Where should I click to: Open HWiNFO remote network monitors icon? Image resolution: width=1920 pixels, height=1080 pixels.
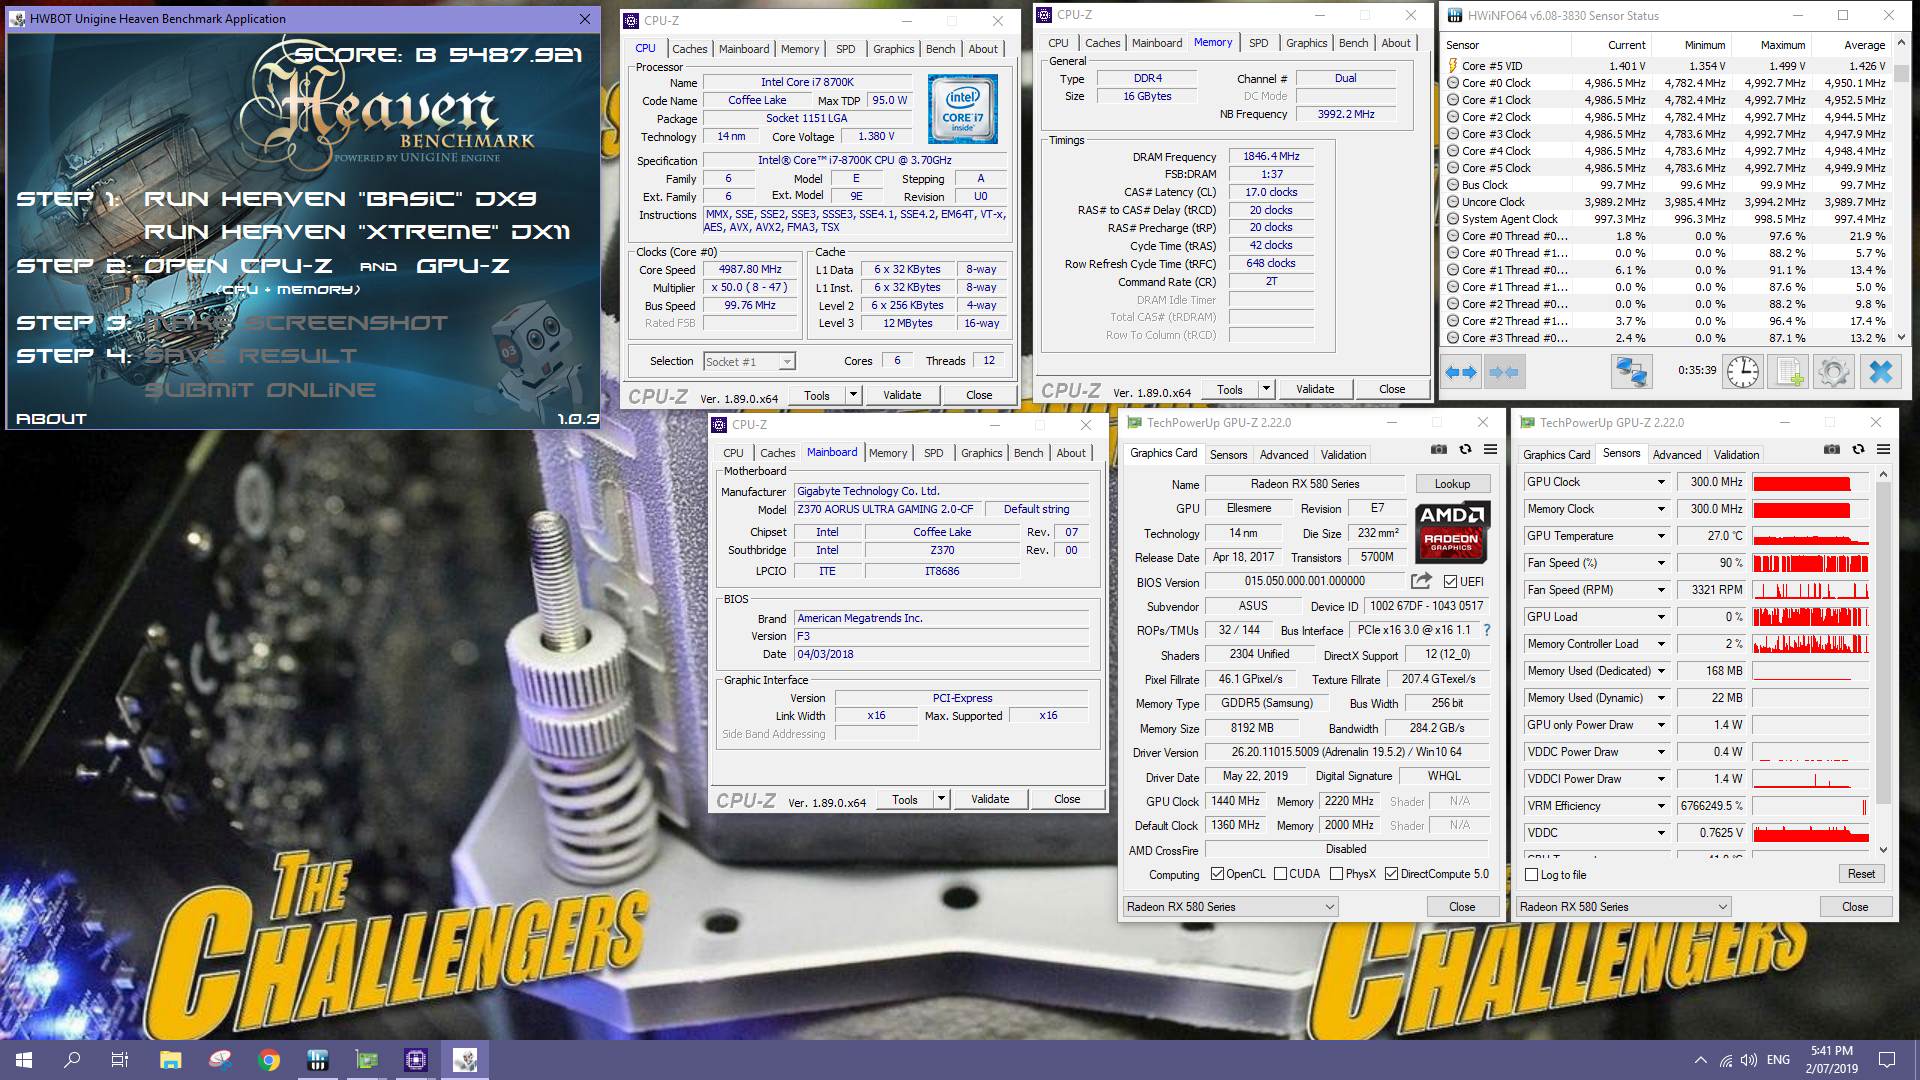(1631, 372)
